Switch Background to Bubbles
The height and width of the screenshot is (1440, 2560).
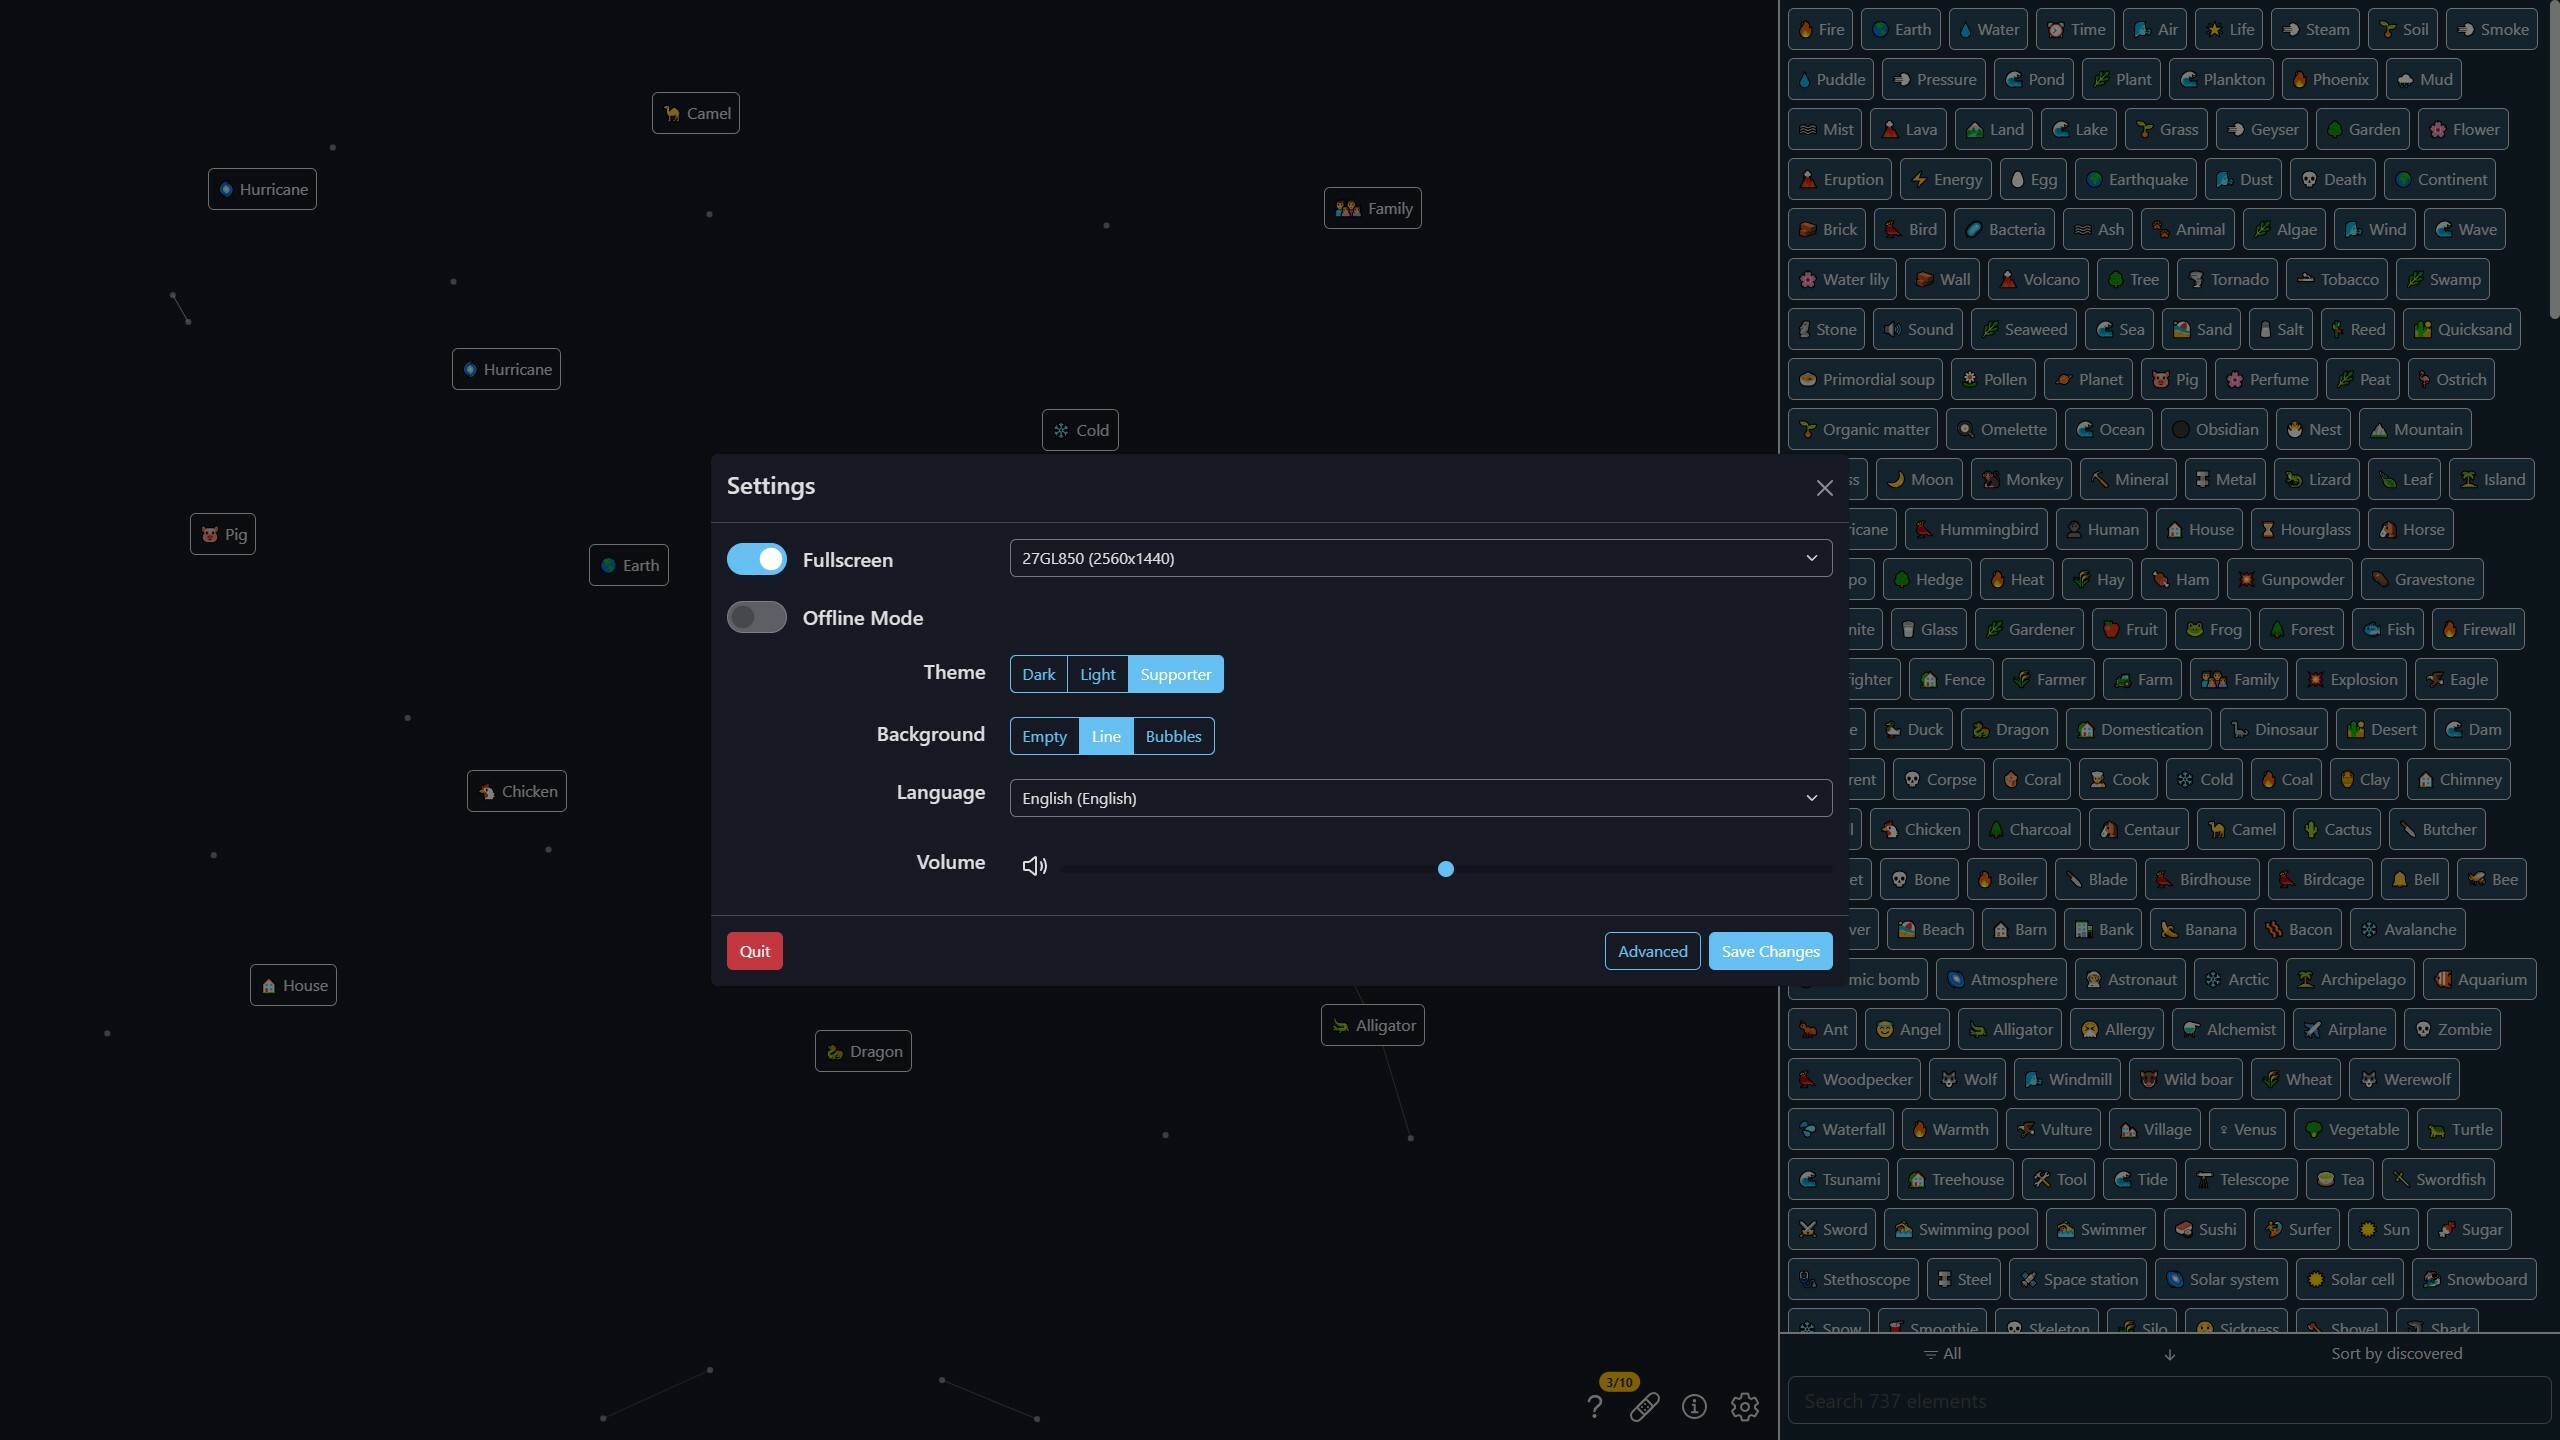[x=1173, y=736]
